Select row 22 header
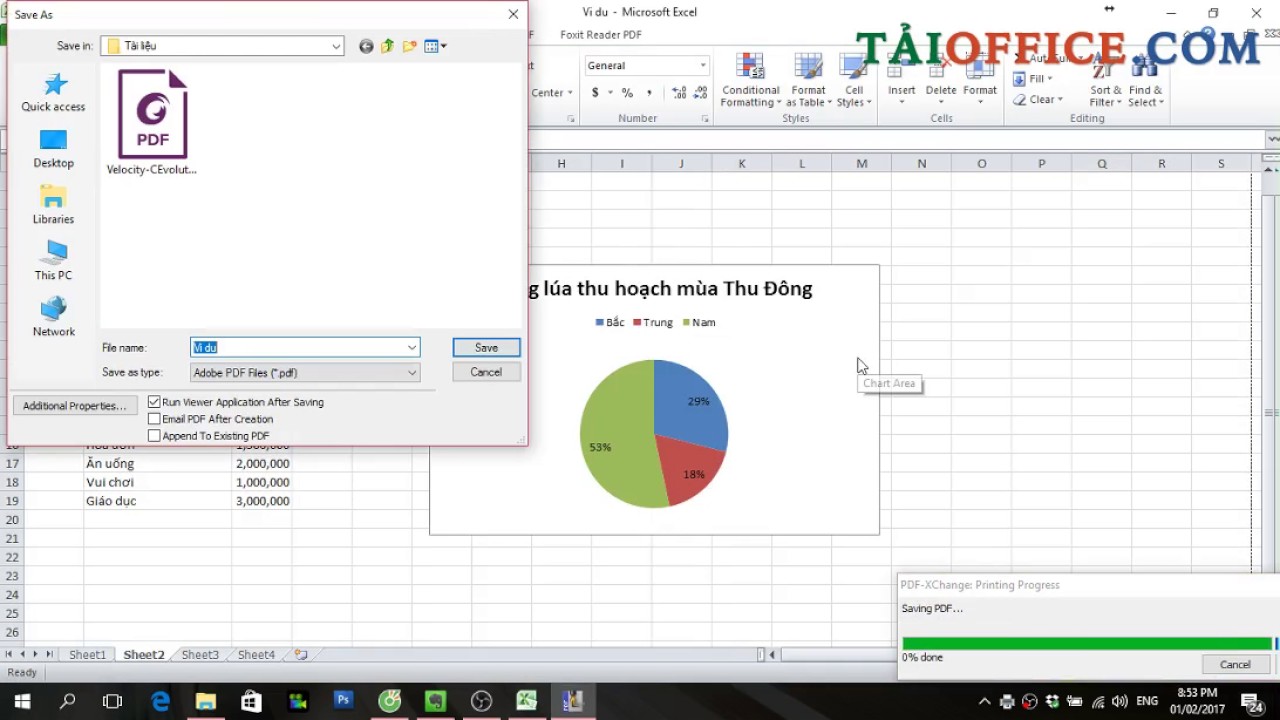Screen dimensions: 1280x720 point(12,557)
